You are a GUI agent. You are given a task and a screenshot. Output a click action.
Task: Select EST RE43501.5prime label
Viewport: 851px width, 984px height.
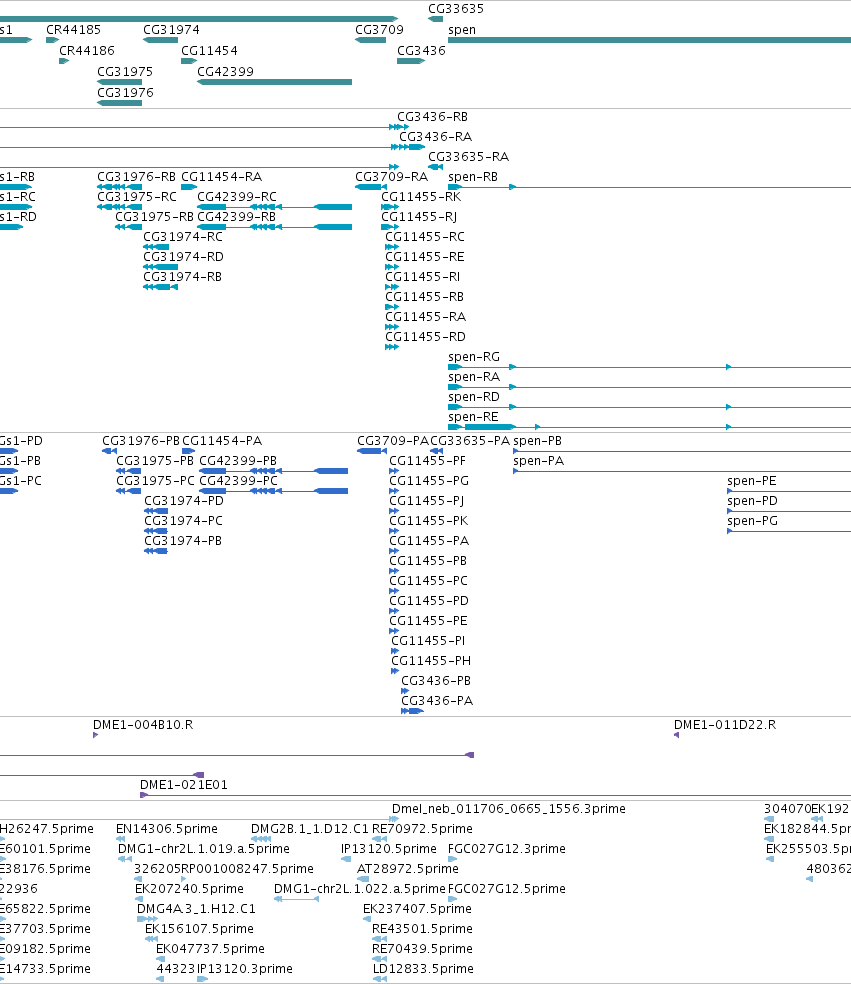[422, 929]
